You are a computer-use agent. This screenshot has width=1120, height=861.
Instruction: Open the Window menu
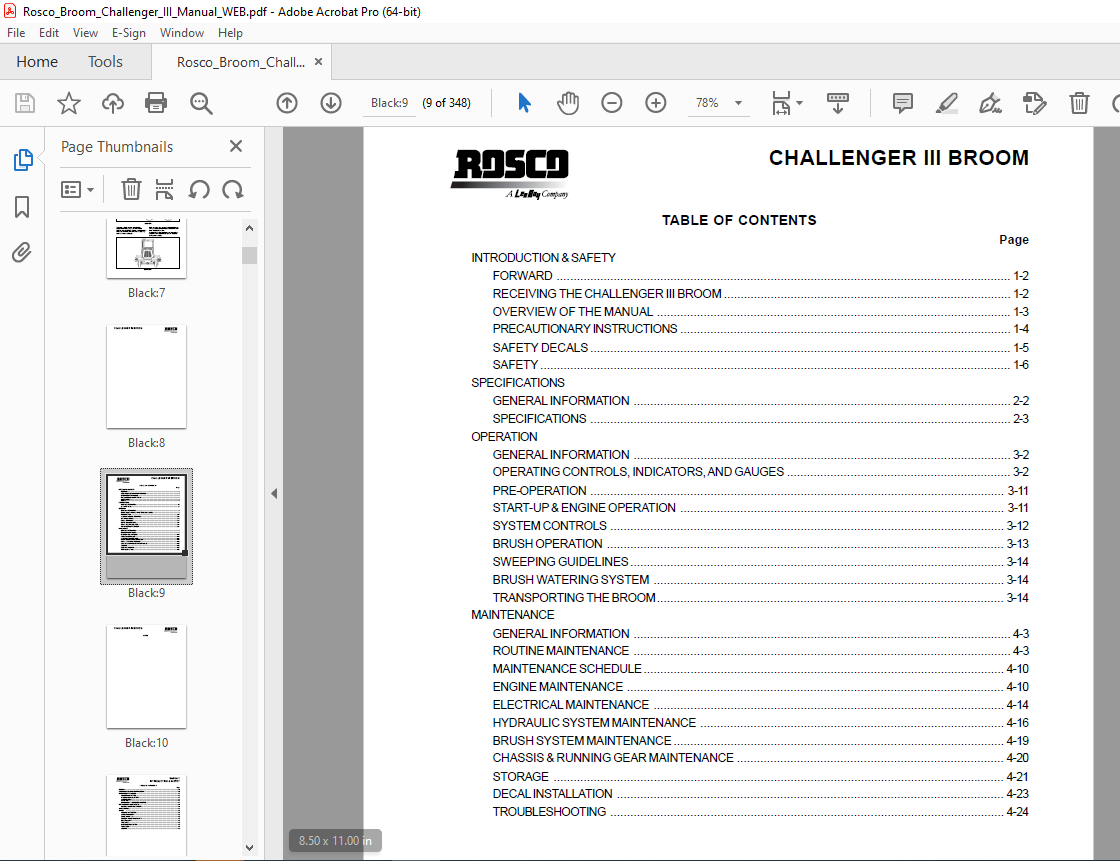click(x=181, y=33)
